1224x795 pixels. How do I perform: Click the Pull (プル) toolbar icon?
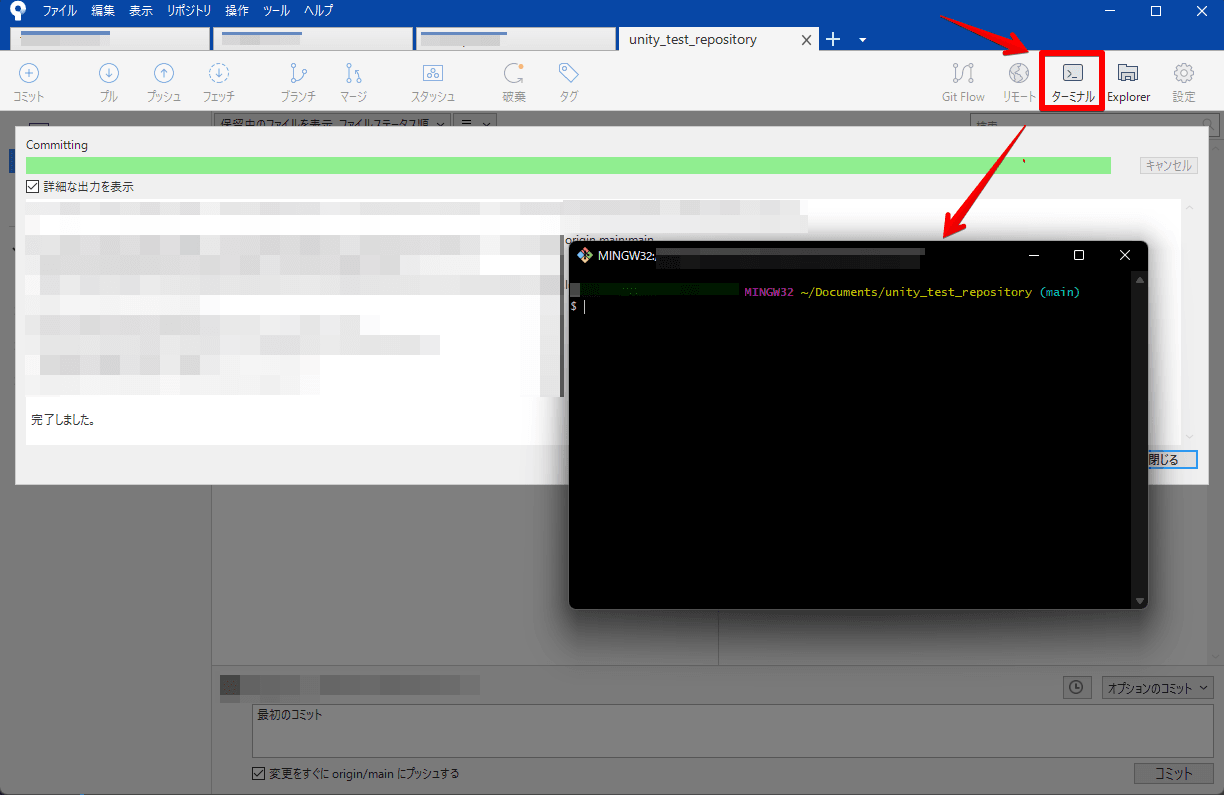click(x=109, y=81)
